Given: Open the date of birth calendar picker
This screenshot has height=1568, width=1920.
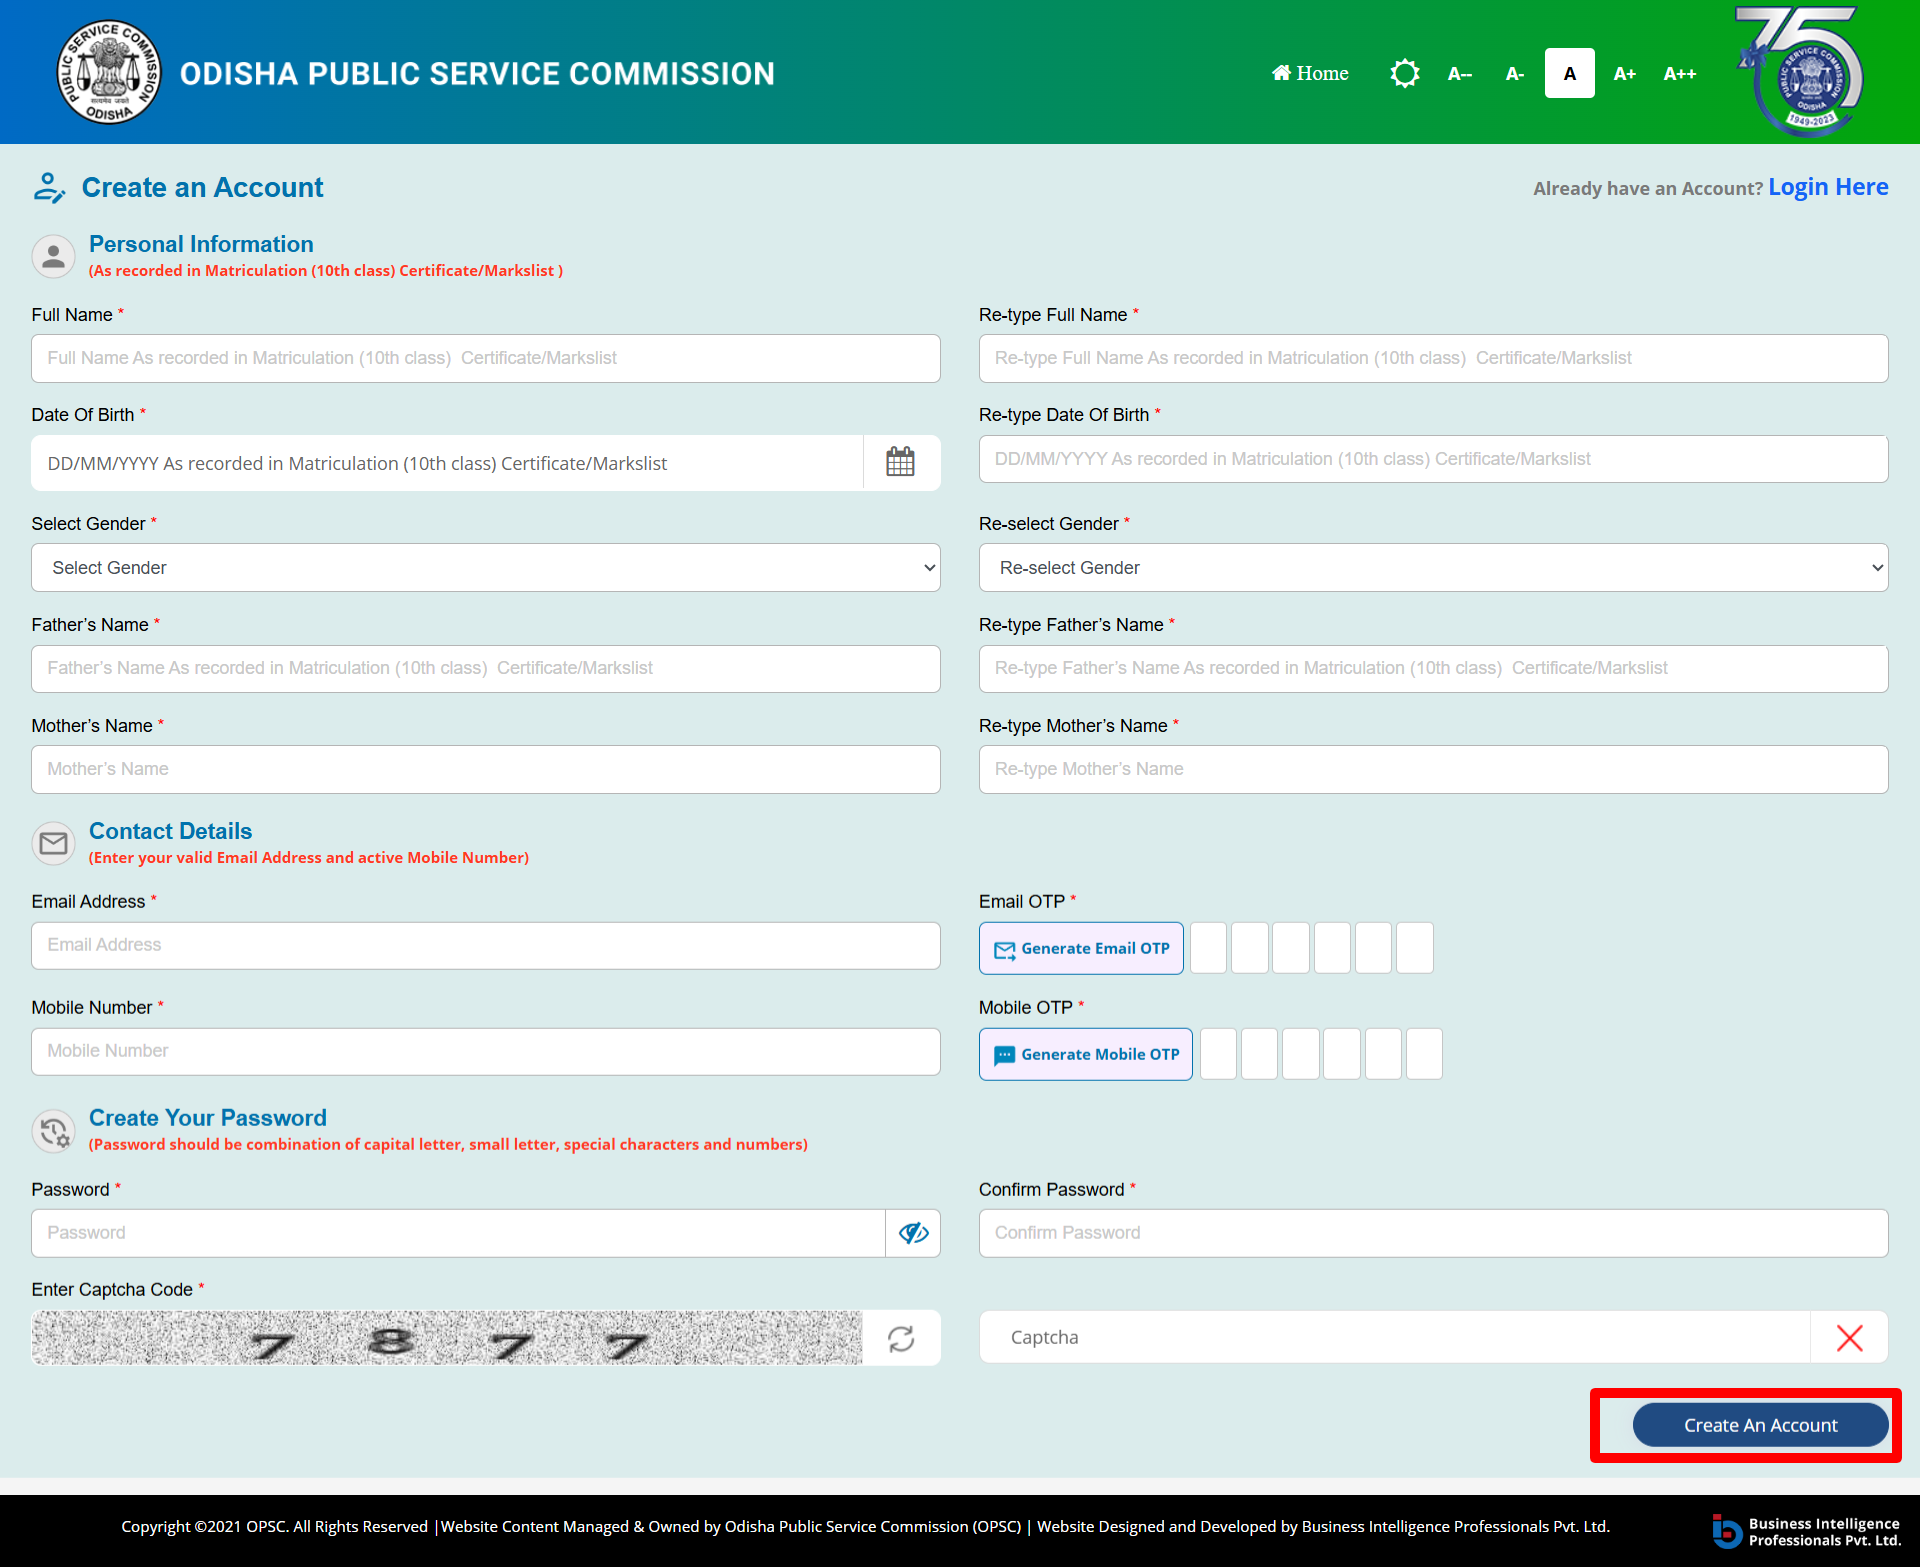Looking at the screenshot, I should click(900, 462).
